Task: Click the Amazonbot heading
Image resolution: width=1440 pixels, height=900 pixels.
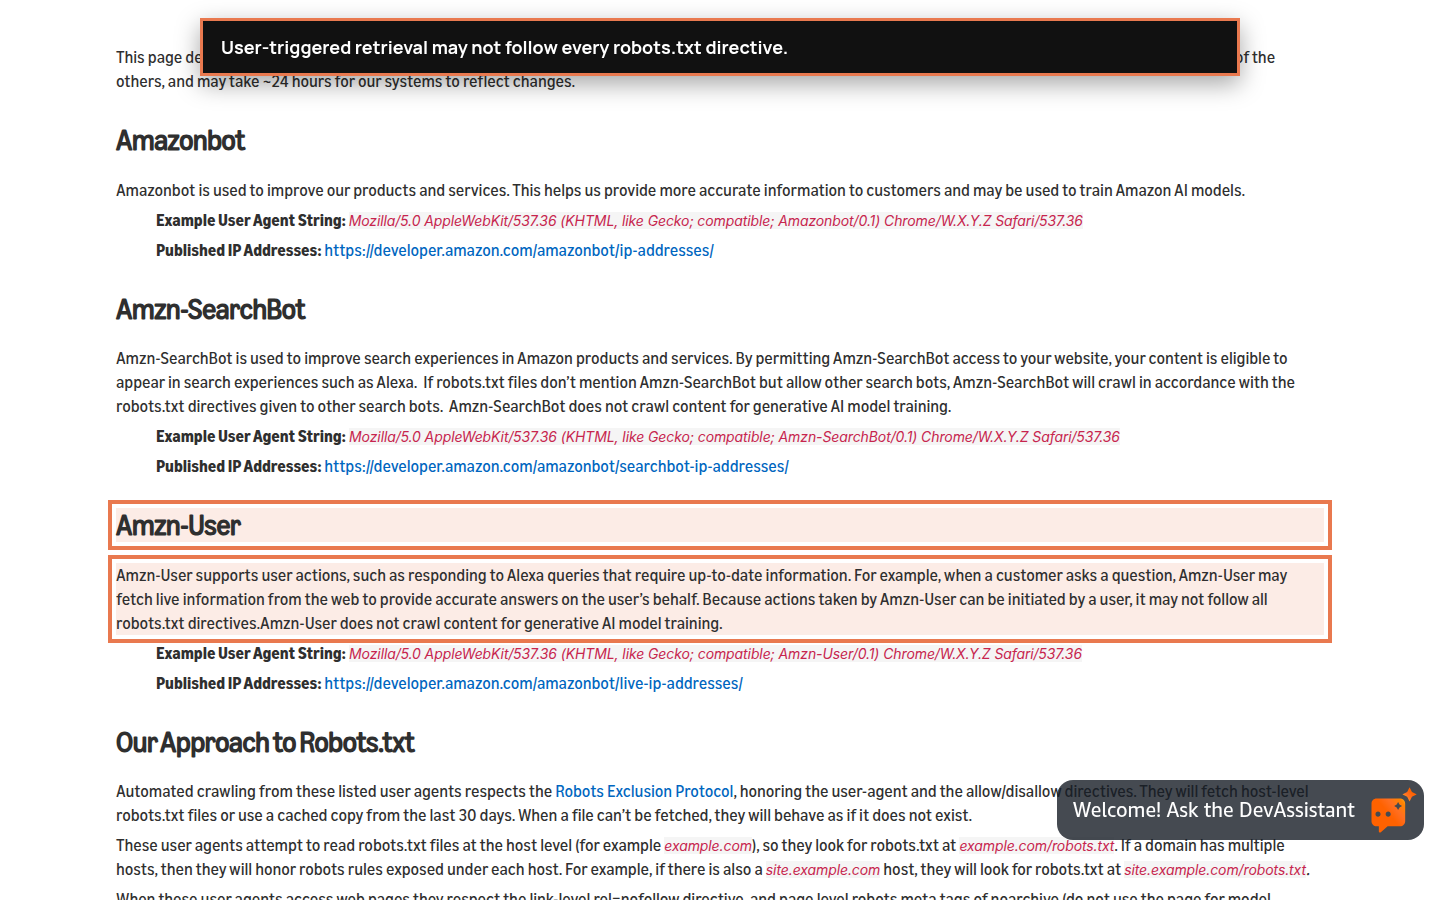Action: 180,141
